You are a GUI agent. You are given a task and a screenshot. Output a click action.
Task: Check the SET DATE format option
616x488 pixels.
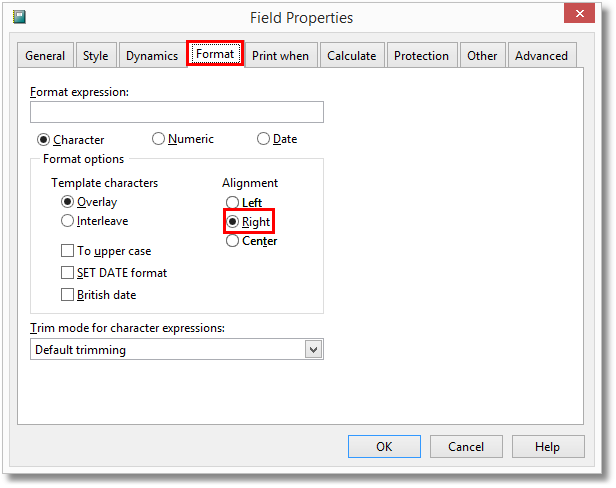click(x=68, y=273)
